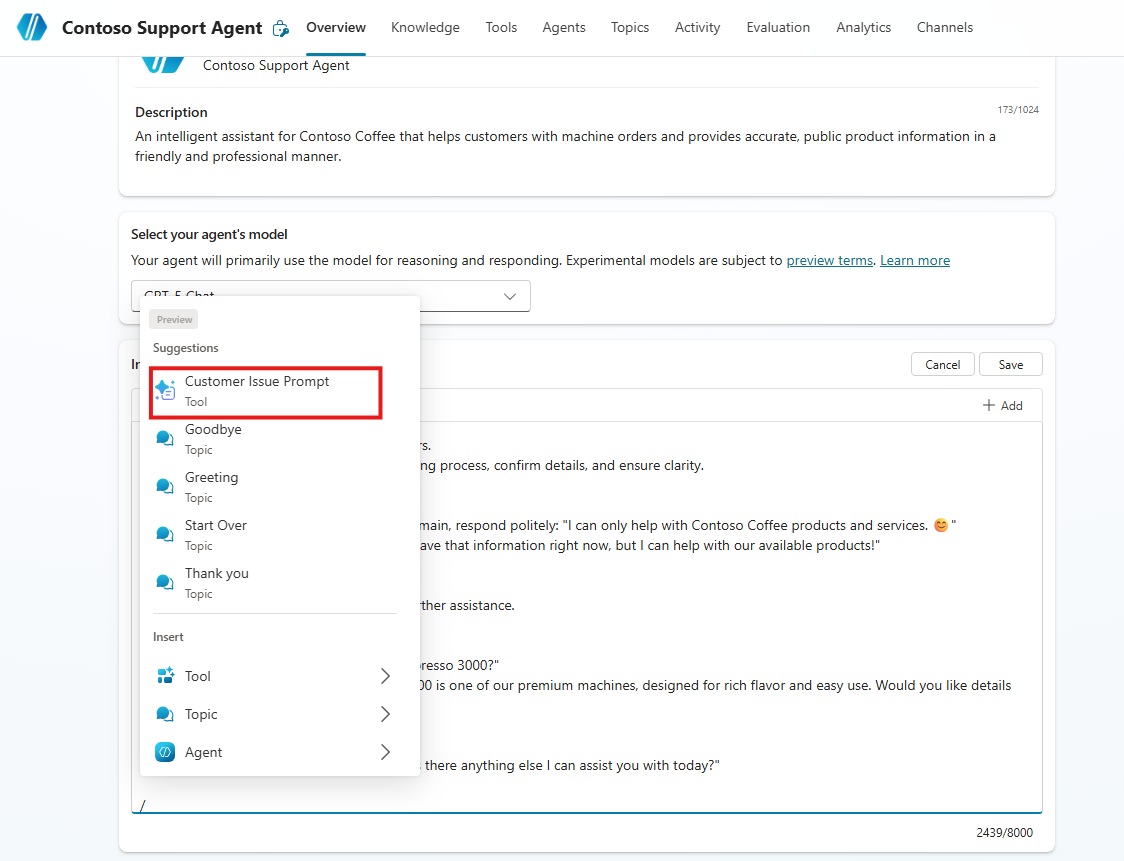This screenshot has height=861, width=1124.
Task: Expand the Topic insert submenu arrow
Action: (385, 714)
